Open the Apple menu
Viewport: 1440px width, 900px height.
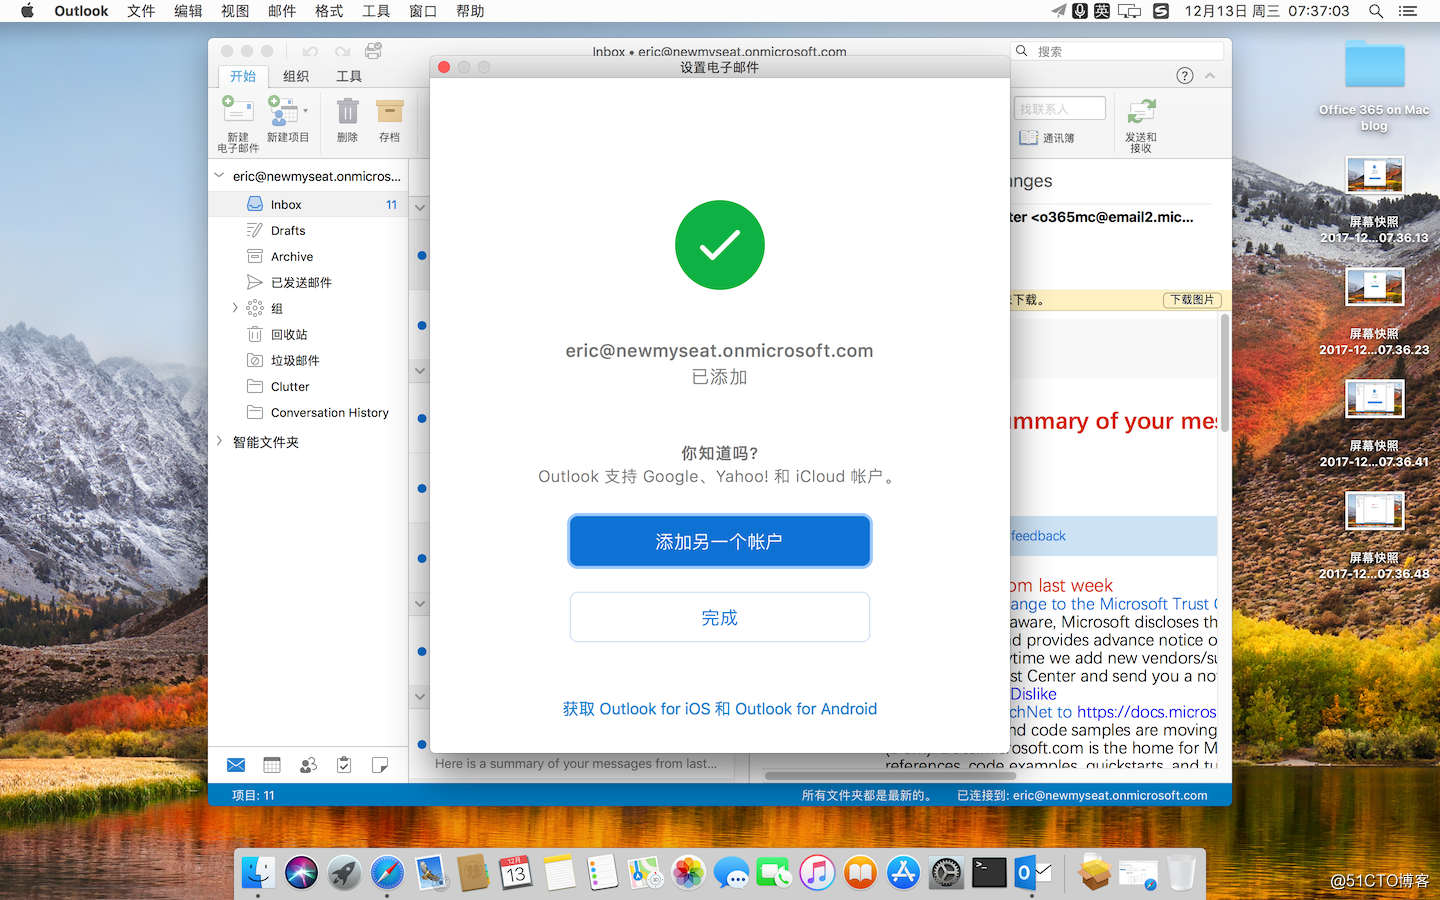27,11
